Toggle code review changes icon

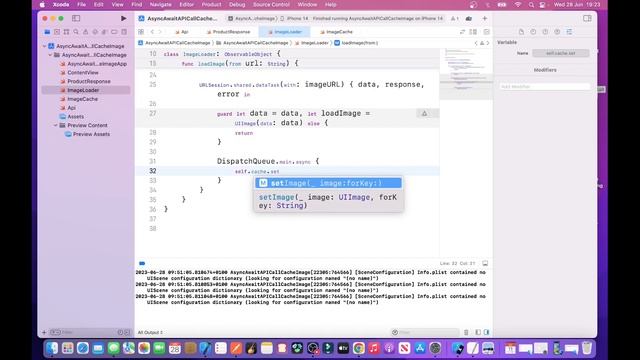[462, 32]
